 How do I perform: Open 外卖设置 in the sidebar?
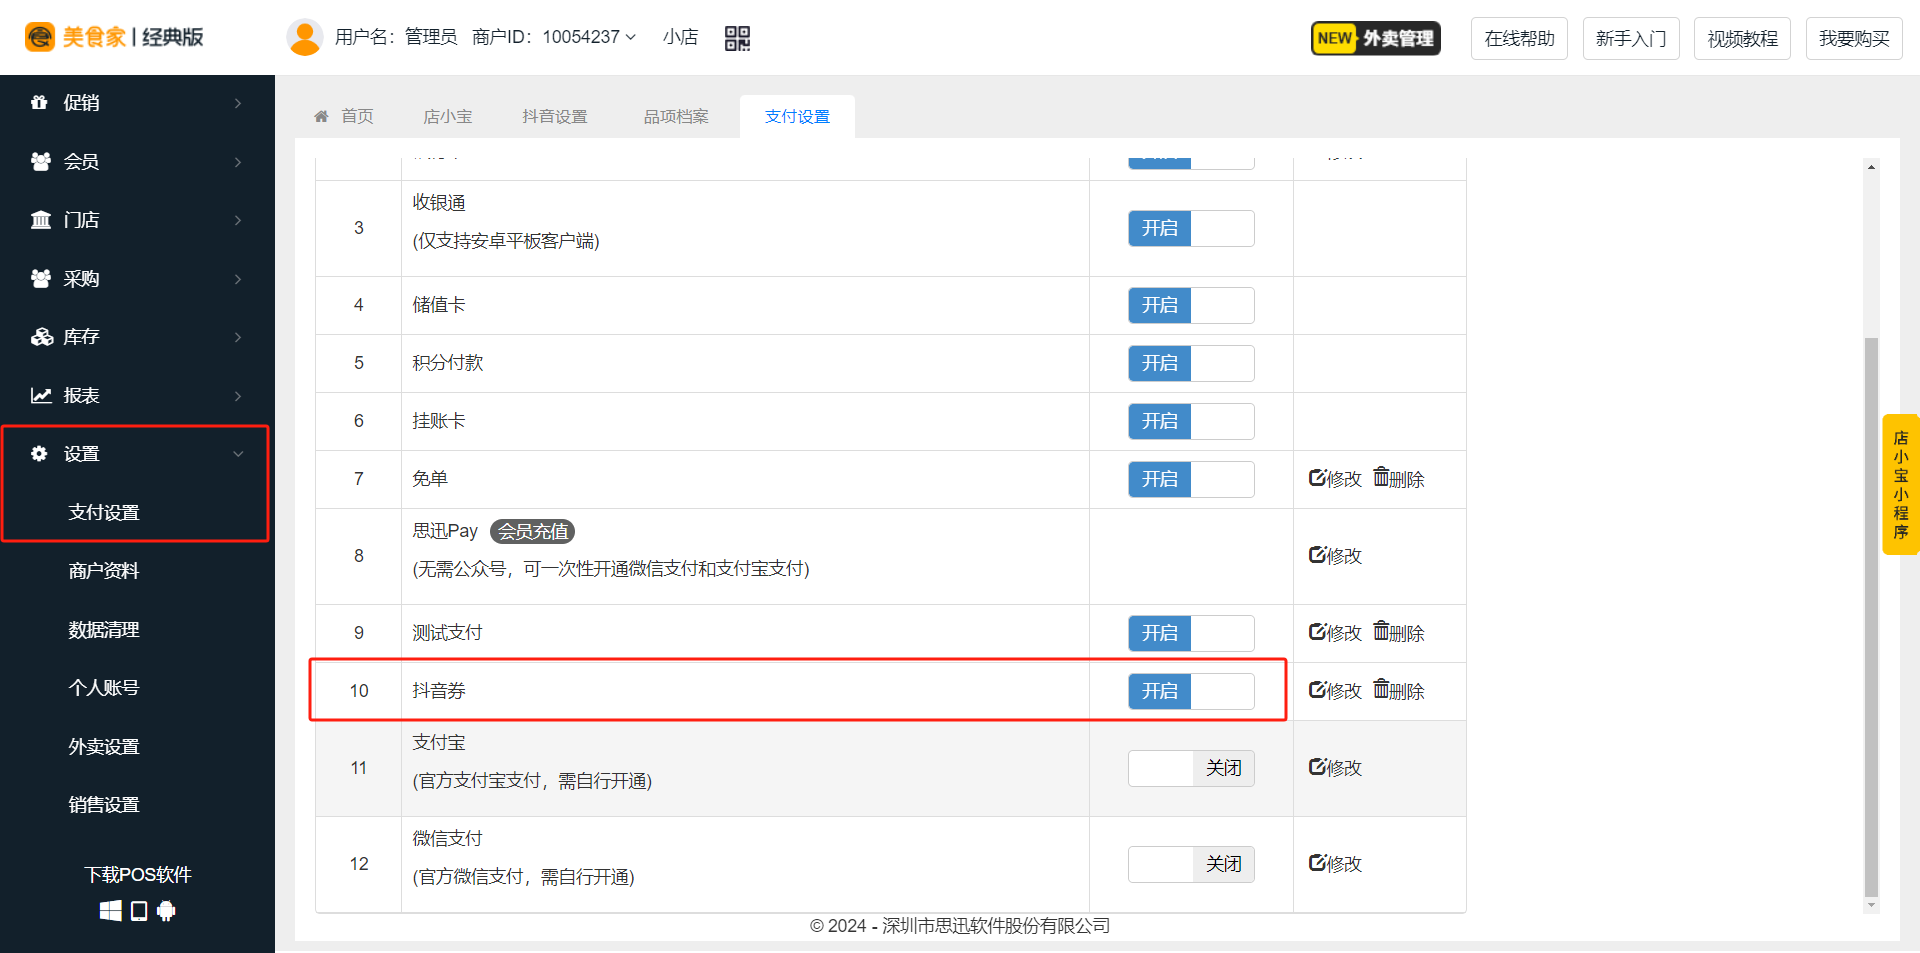[104, 747]
